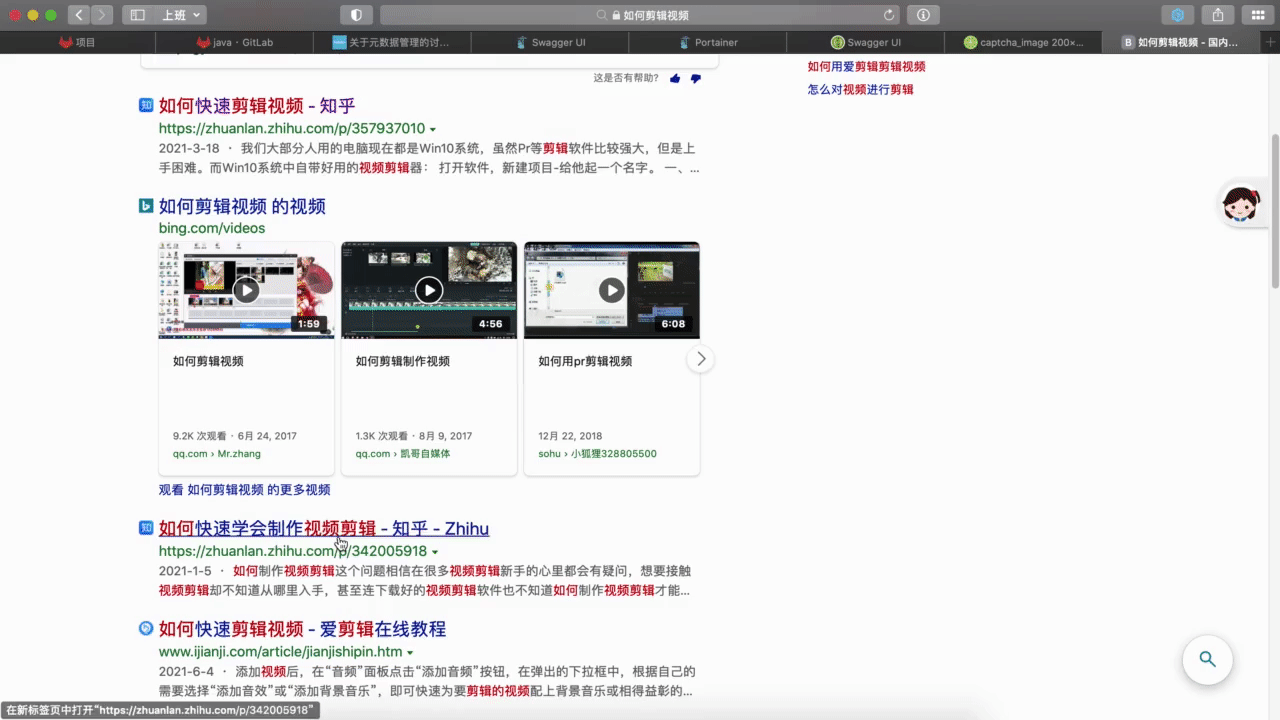Open Safari share icon in toolbar
Screen dimensions: 1280x720
pyautogui.click(x=1218, y=15)
